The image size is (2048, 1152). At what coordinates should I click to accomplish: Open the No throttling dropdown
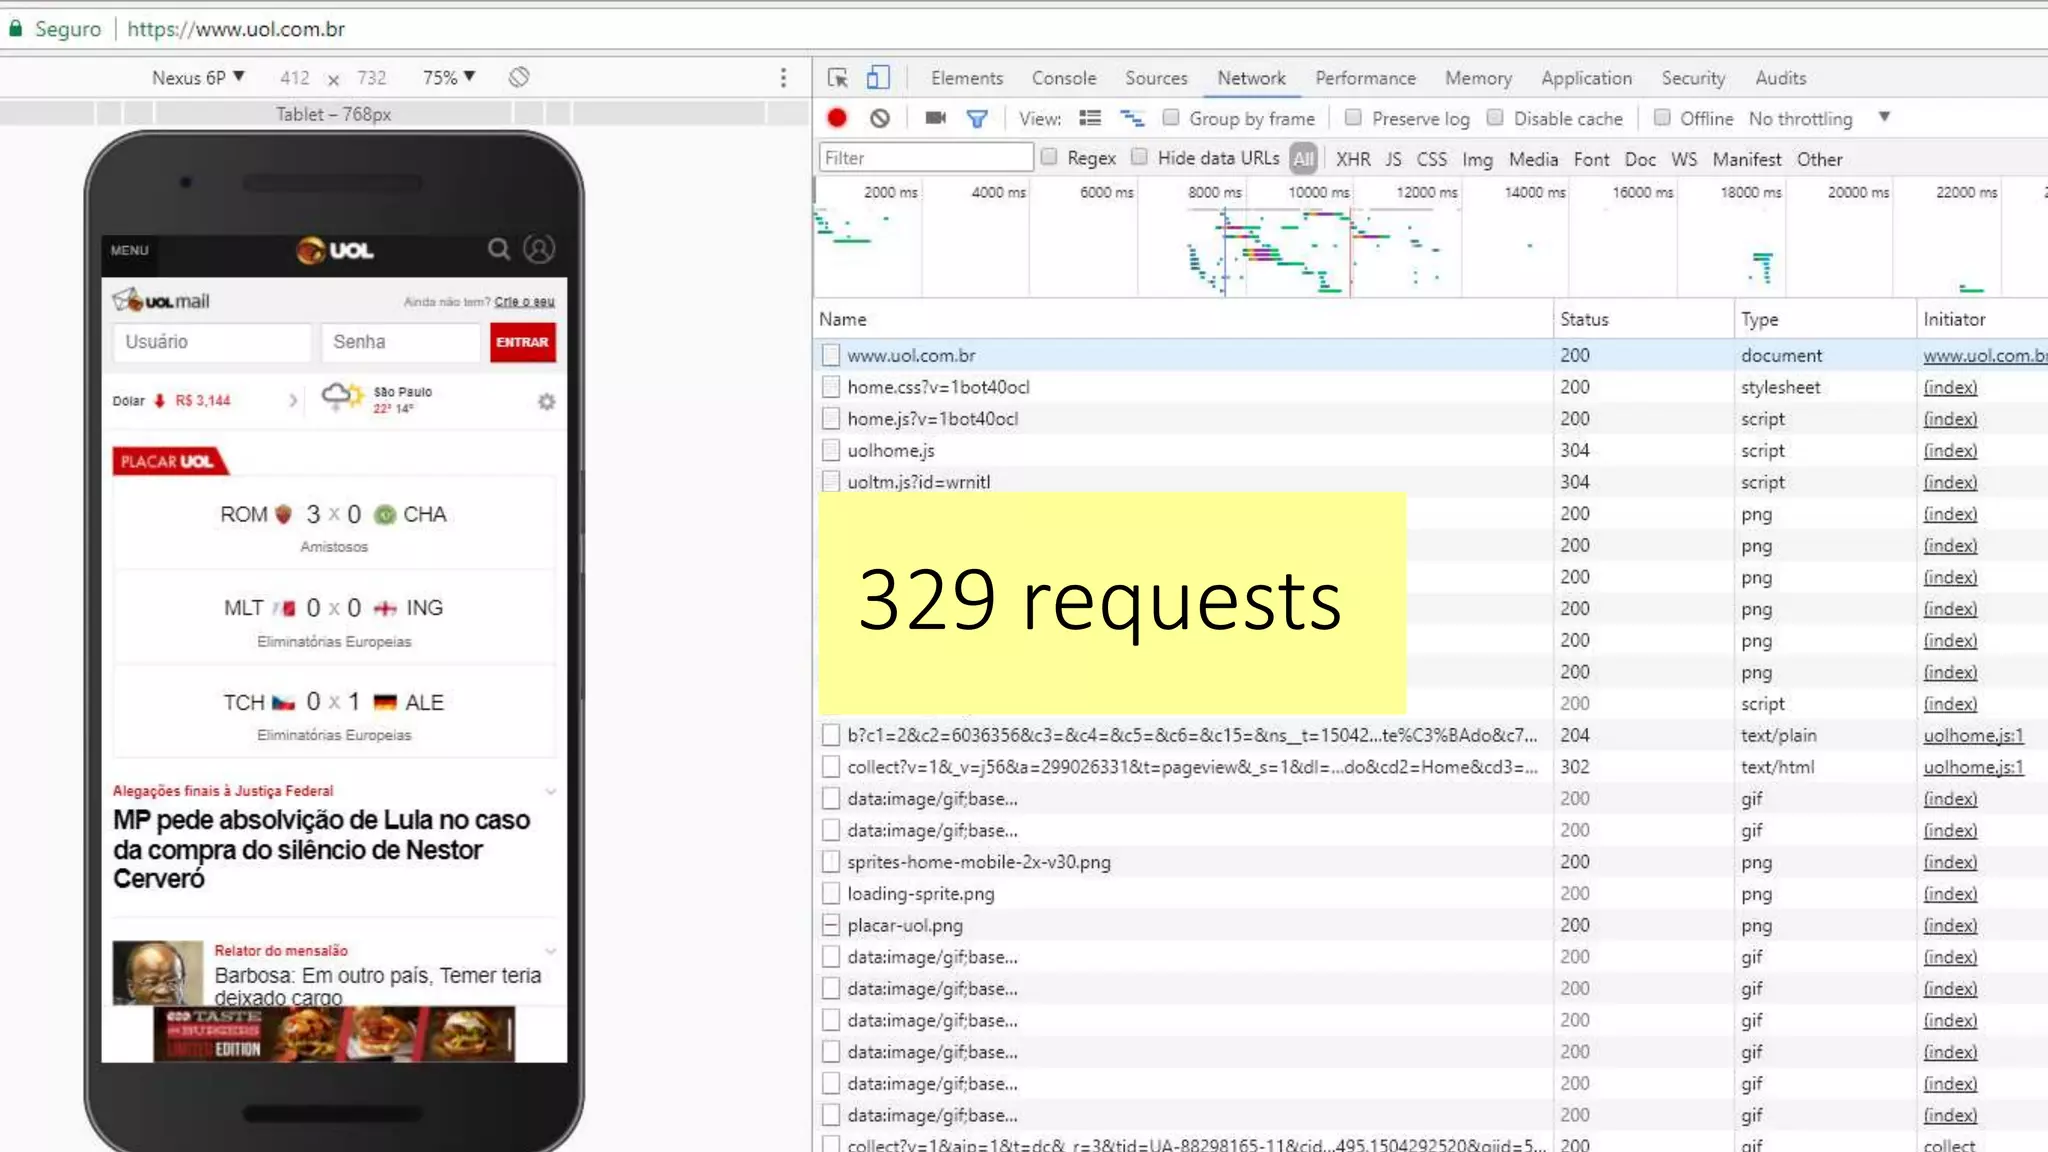pos(1819,118)
